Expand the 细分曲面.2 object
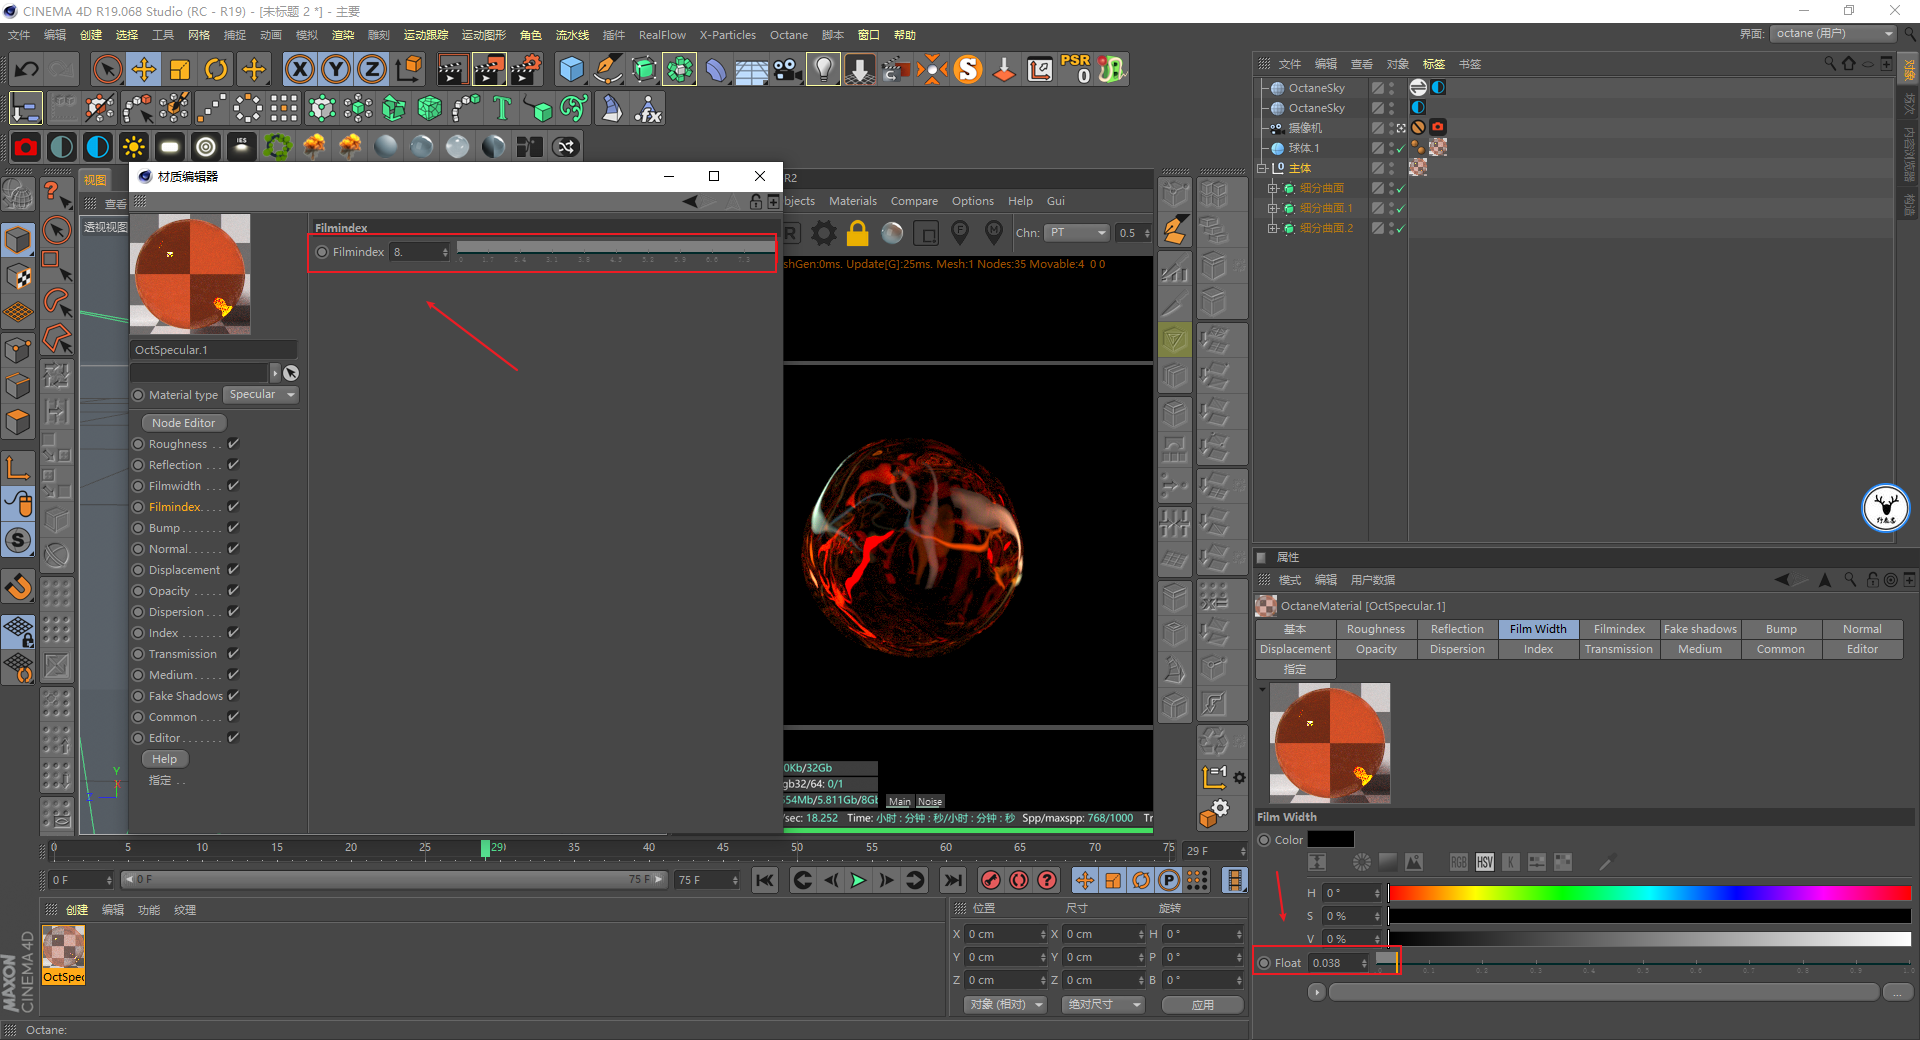Viewport: 1920px width, 1040px height. [1272, 228]
